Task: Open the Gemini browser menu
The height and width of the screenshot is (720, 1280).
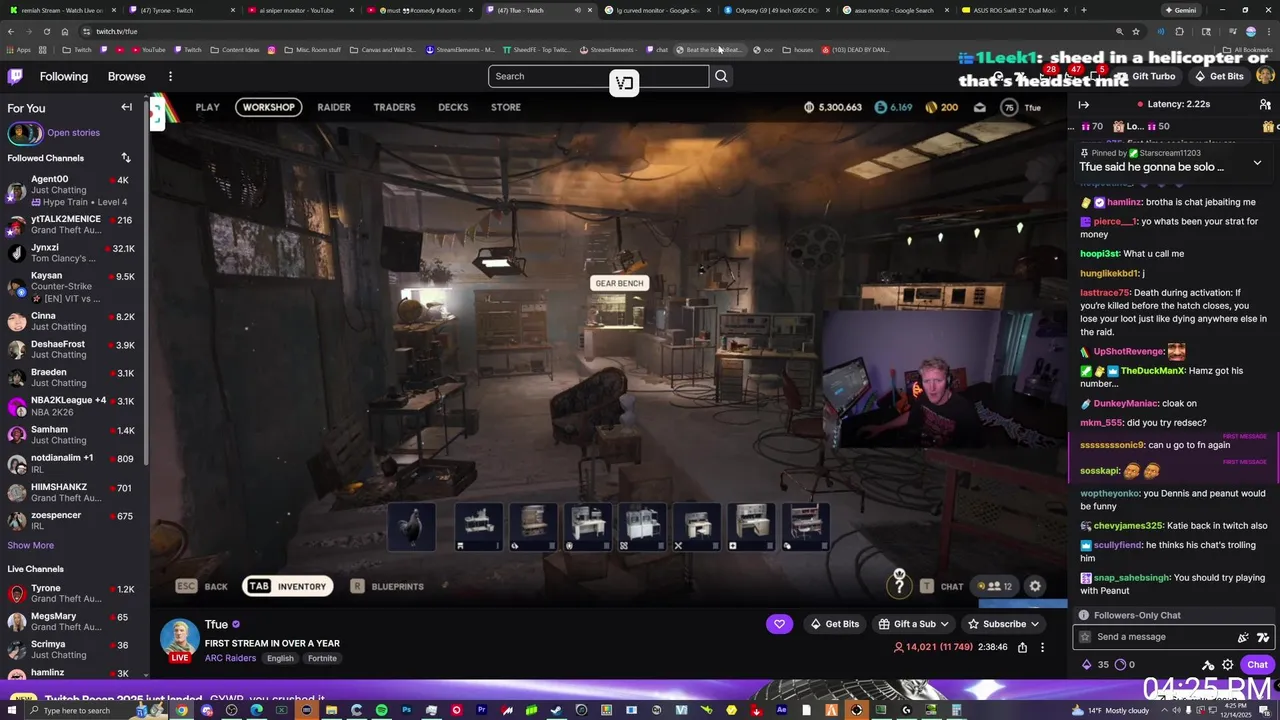Action: [x=1180, y=10]
